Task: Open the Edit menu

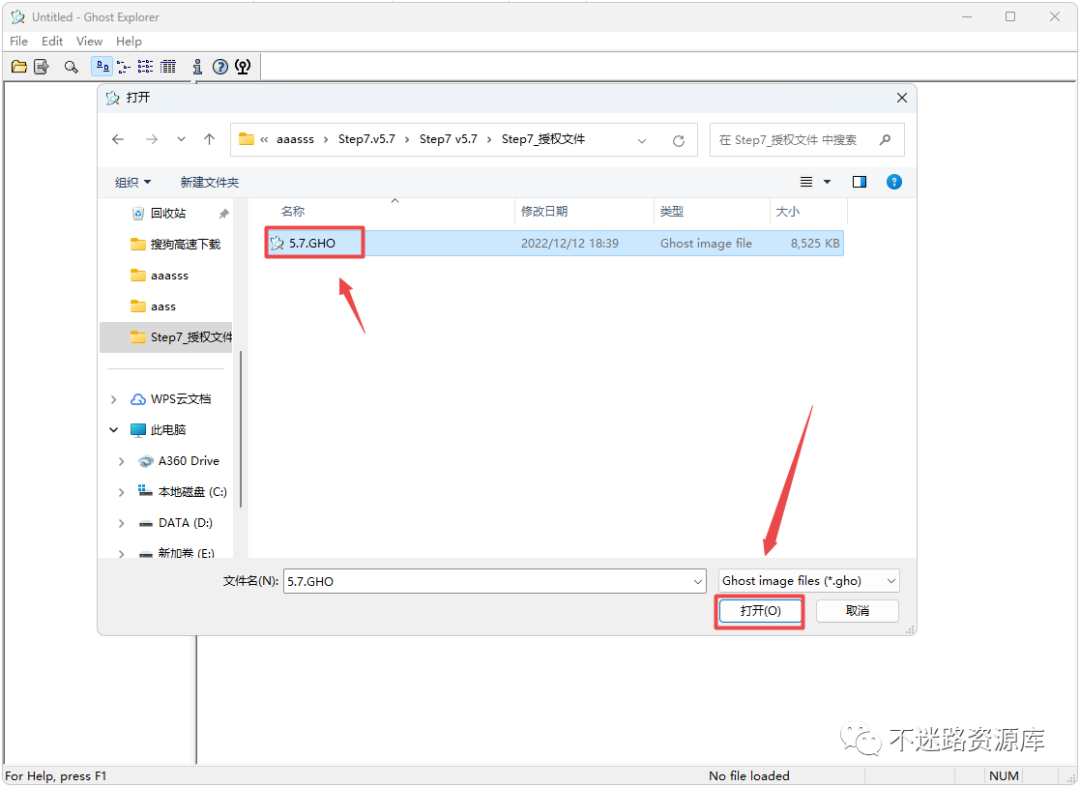Action: (x=52, y=41)
